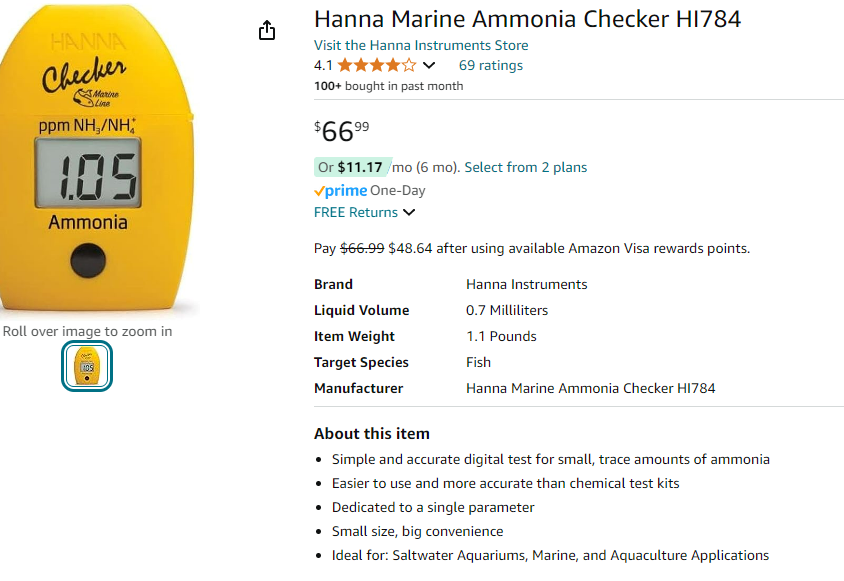Viewport: 844px width, 581px height.
Task: Open the ratings breakdown chevron
Action: tap(429, 66)
